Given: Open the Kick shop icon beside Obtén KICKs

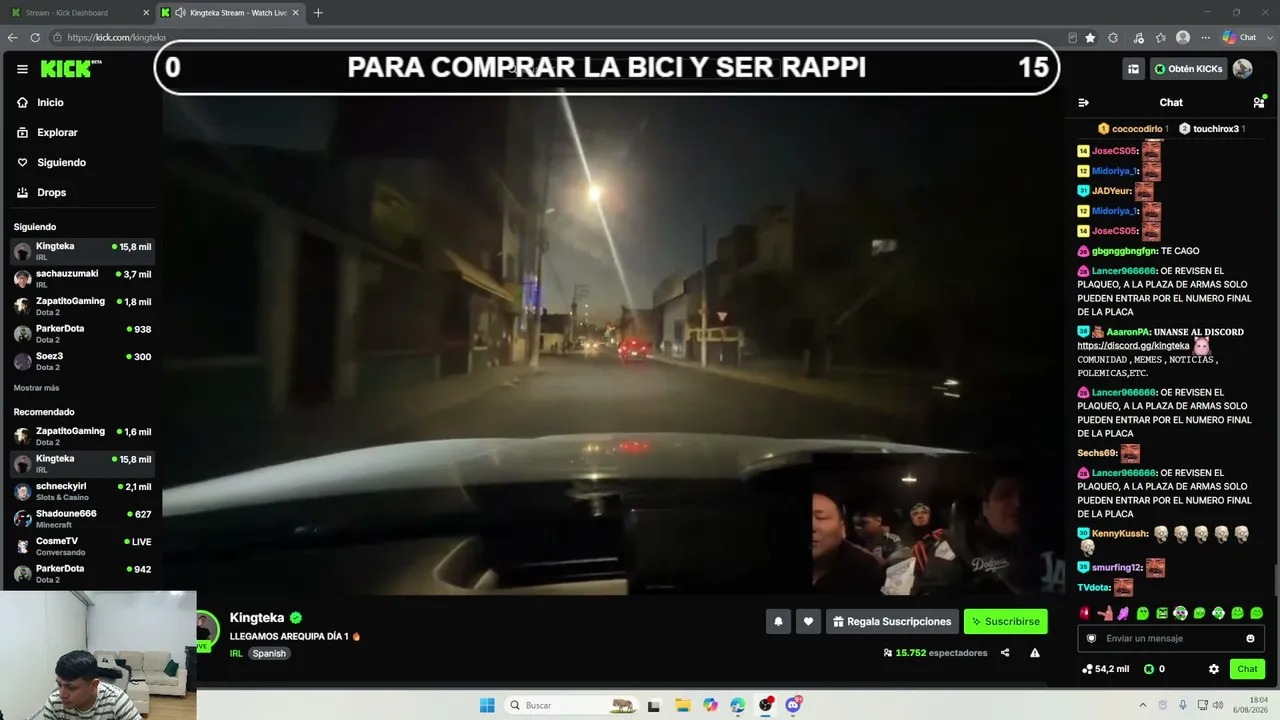Looking at the screenshot, I should pos(1133,69).
